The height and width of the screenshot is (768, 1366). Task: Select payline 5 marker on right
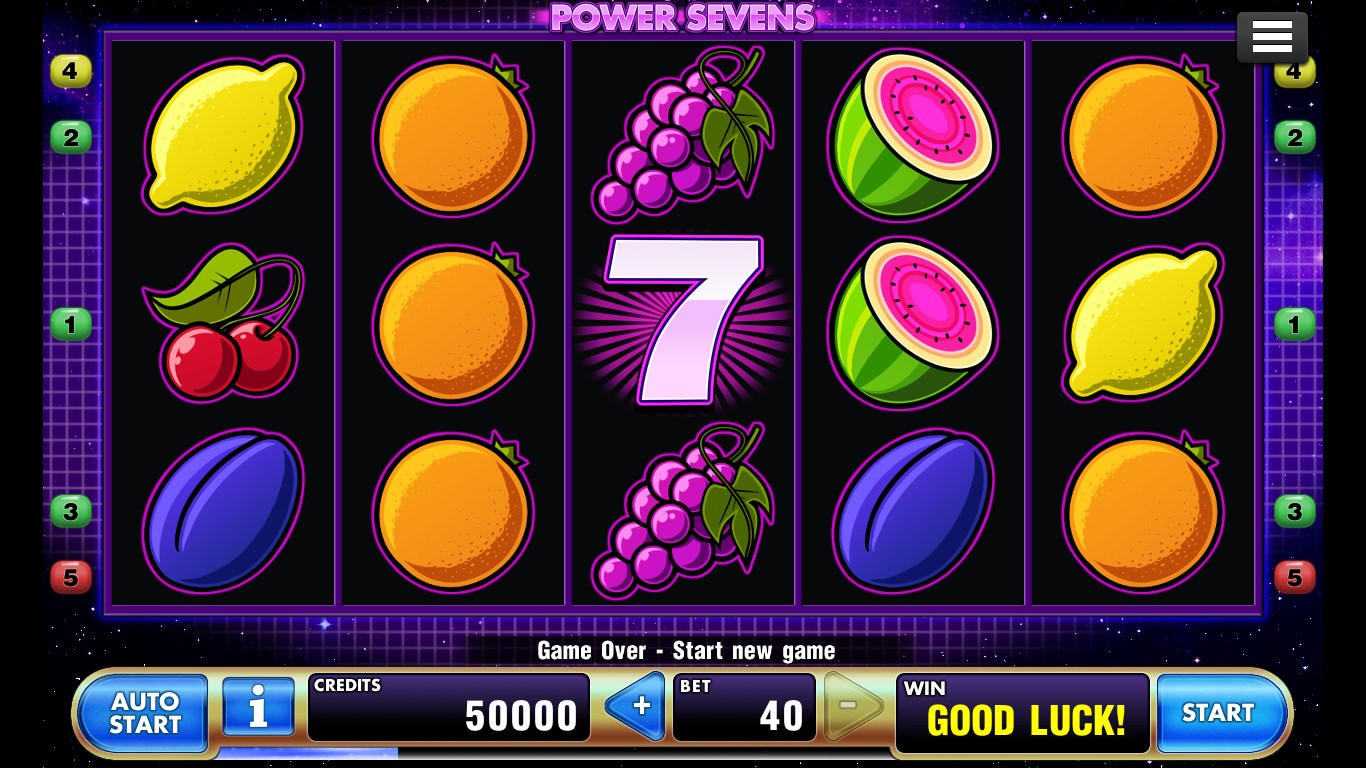(1295, 577)
